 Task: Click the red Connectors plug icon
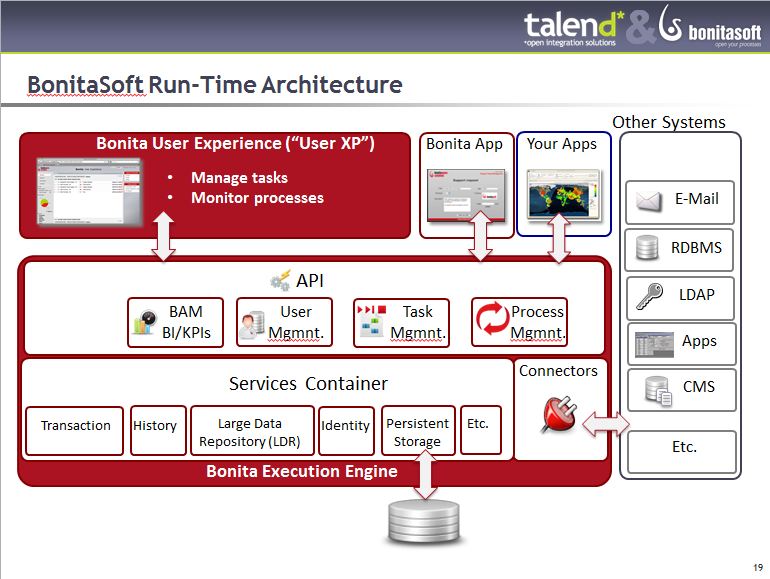pyautogui.click(x=560, y=414)
